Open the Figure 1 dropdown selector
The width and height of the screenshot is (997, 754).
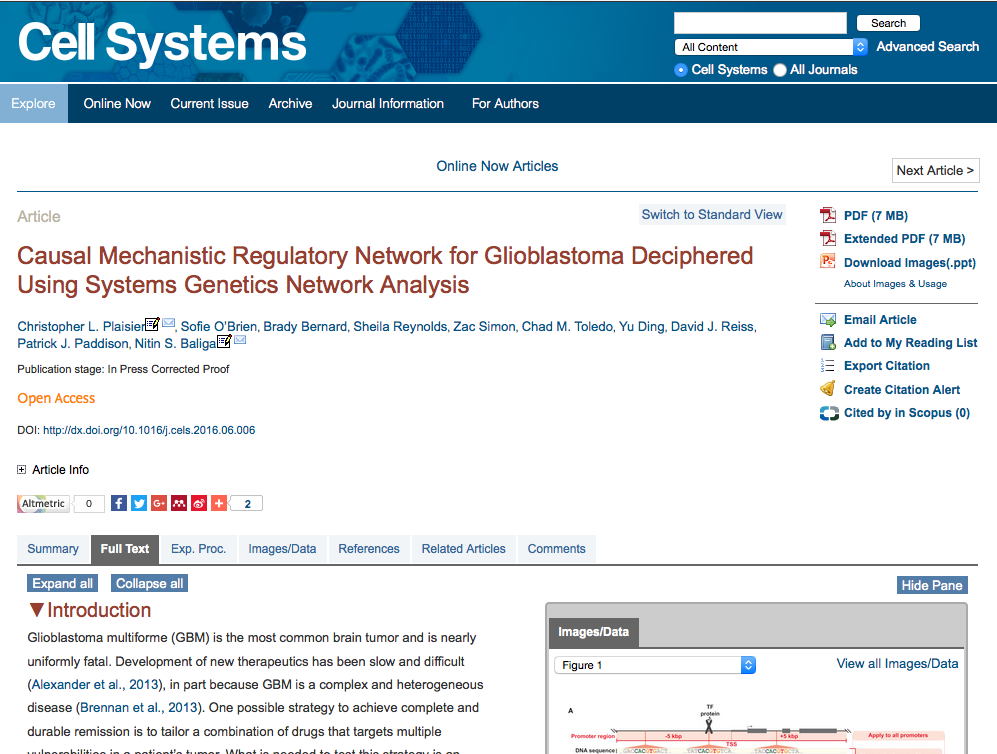(x=655, y=665)
